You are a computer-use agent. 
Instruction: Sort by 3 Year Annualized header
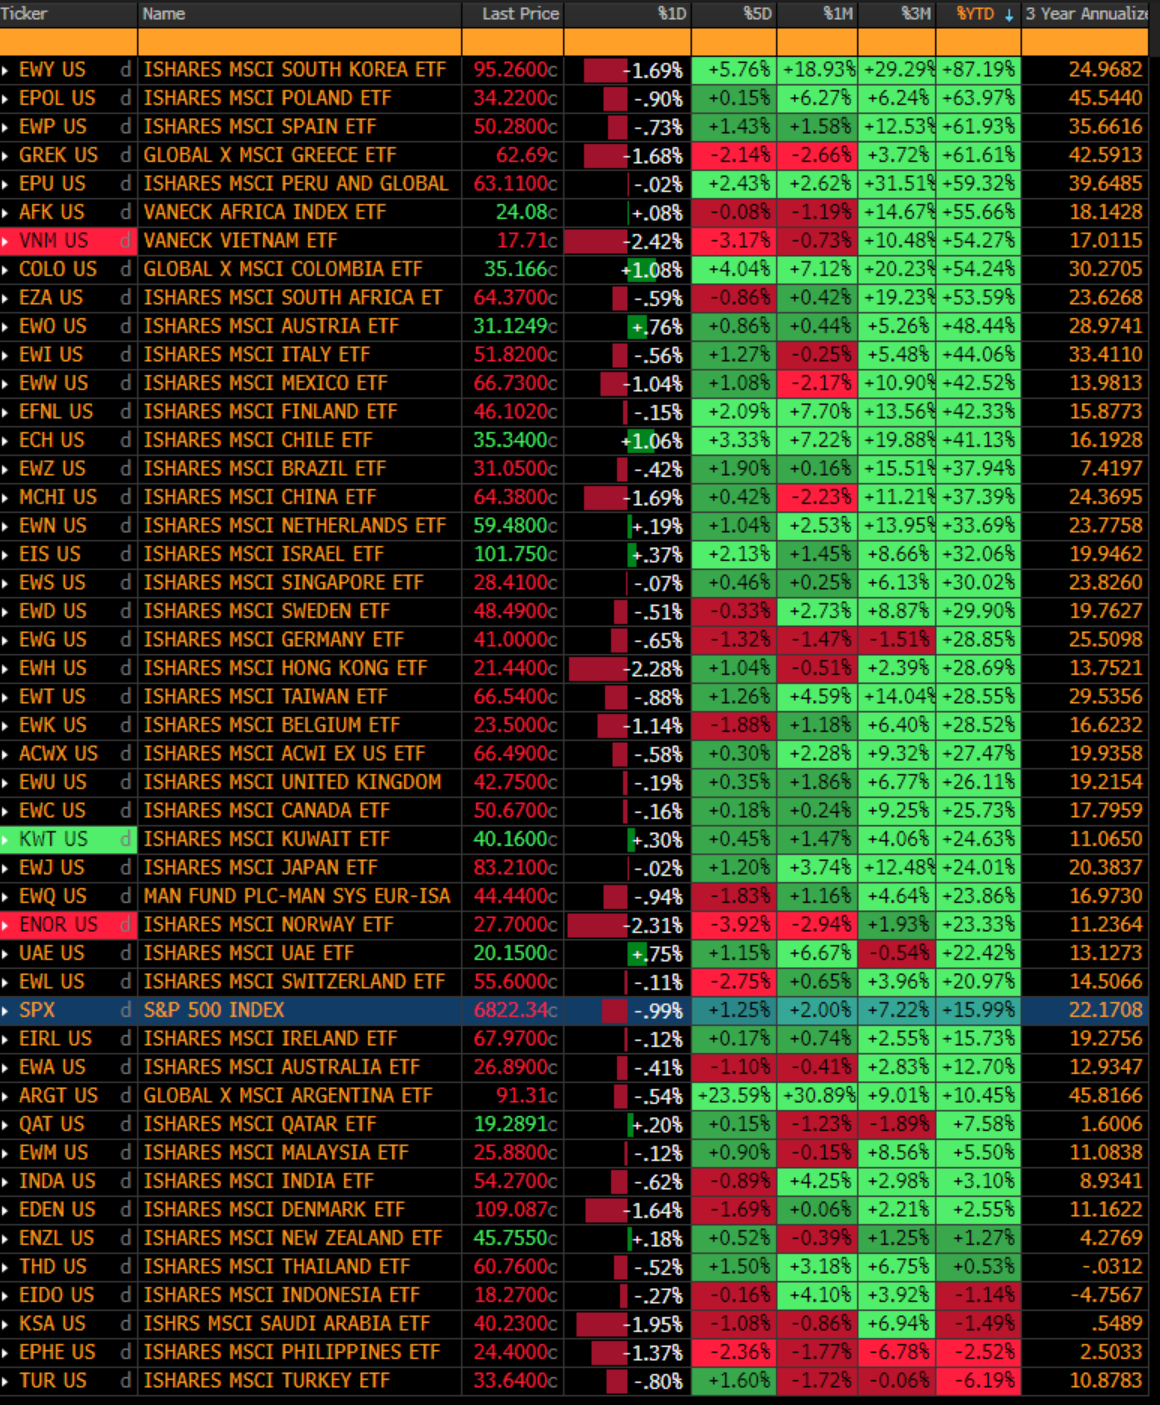click(x=1087, y=14)
